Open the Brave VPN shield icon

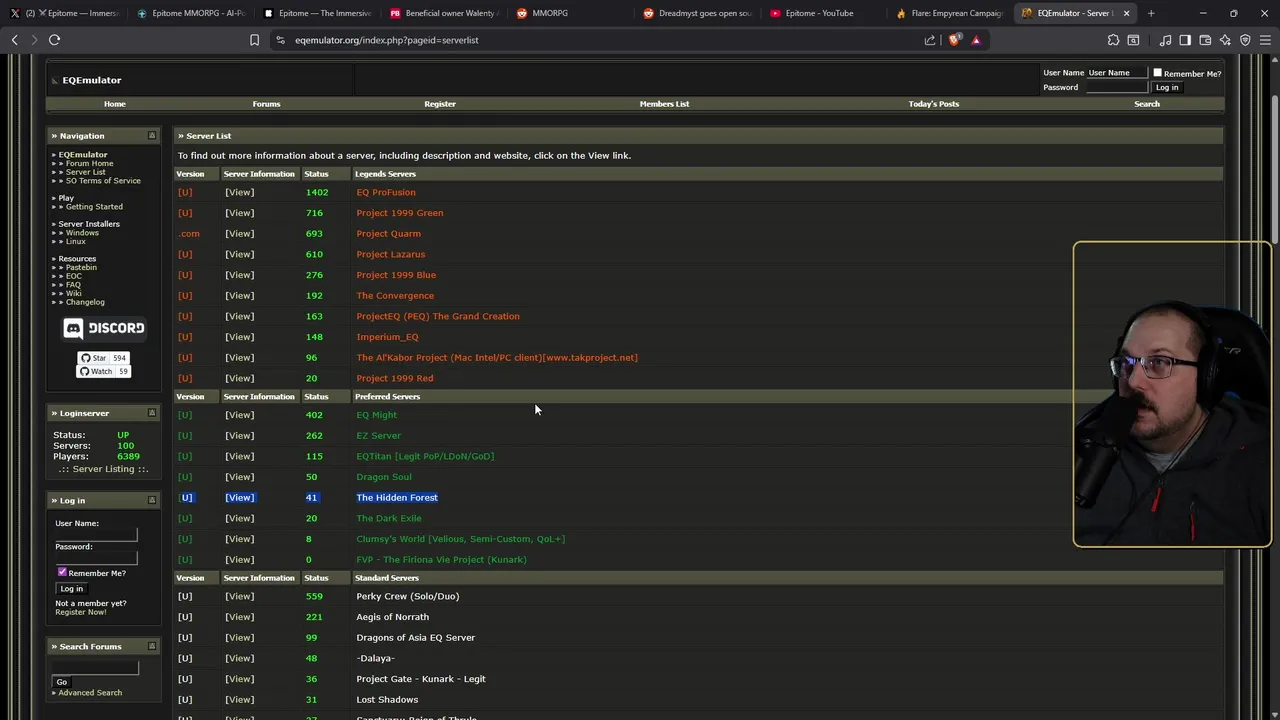(x=1245, y=40)
